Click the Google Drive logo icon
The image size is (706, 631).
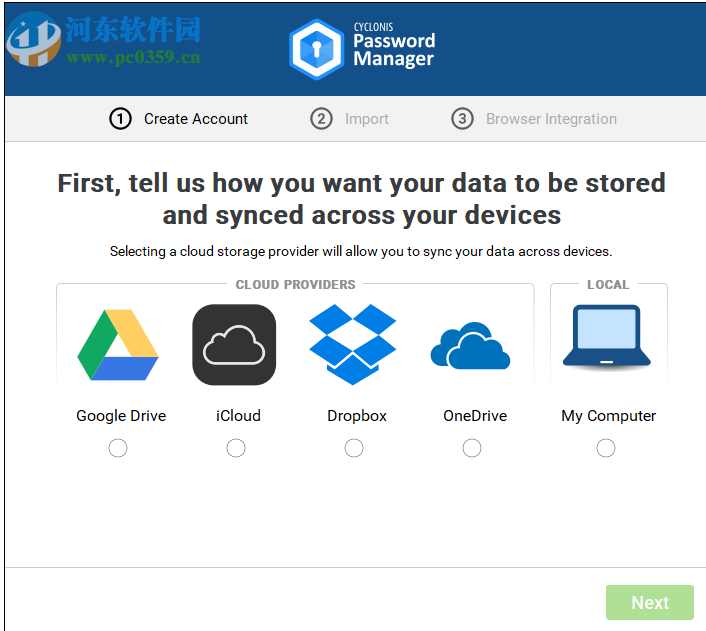coord(118,345)
